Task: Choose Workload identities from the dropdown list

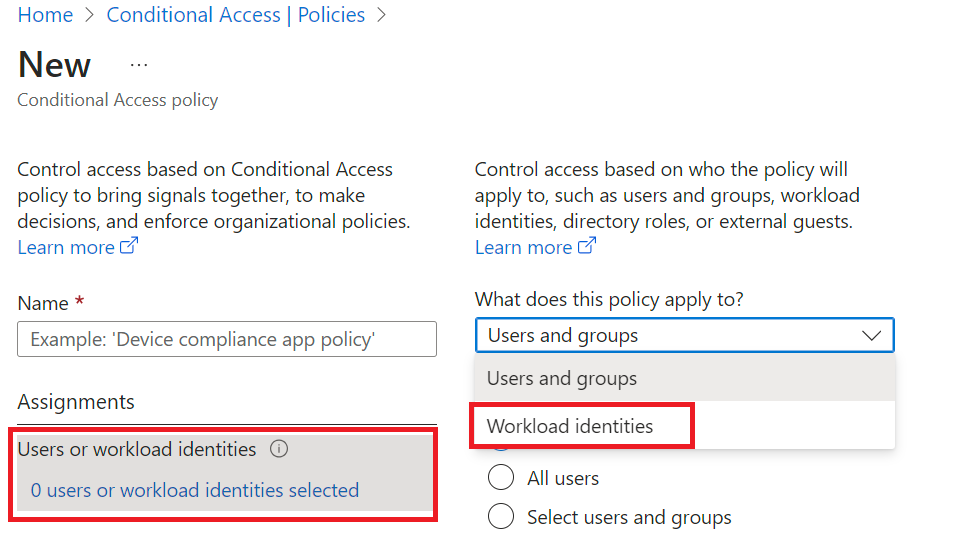Action: pyautogui.click(x=570, y=426)
